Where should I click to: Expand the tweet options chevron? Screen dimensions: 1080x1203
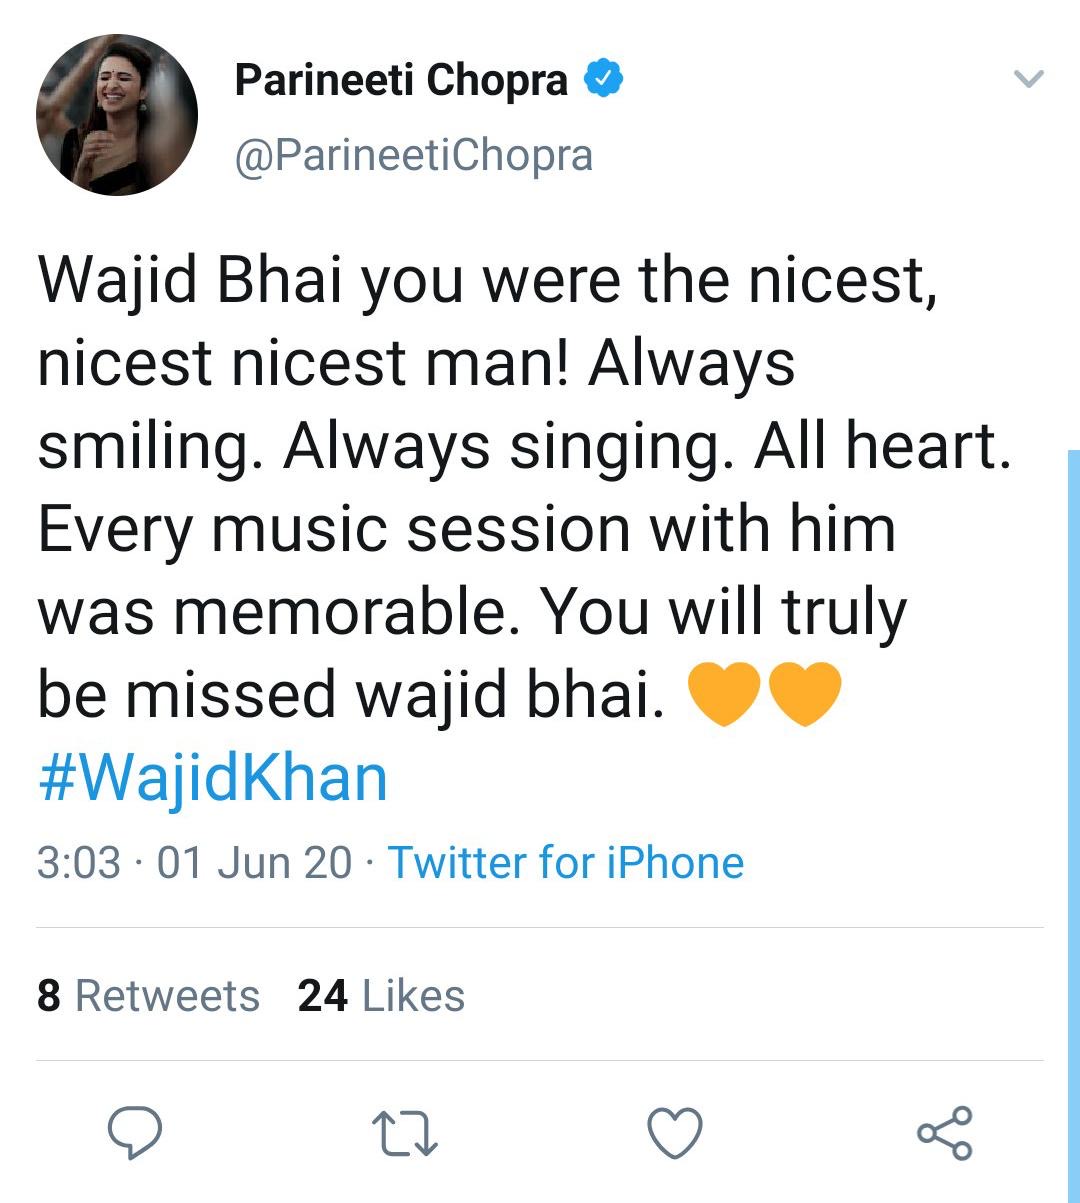click(1028, 79)
